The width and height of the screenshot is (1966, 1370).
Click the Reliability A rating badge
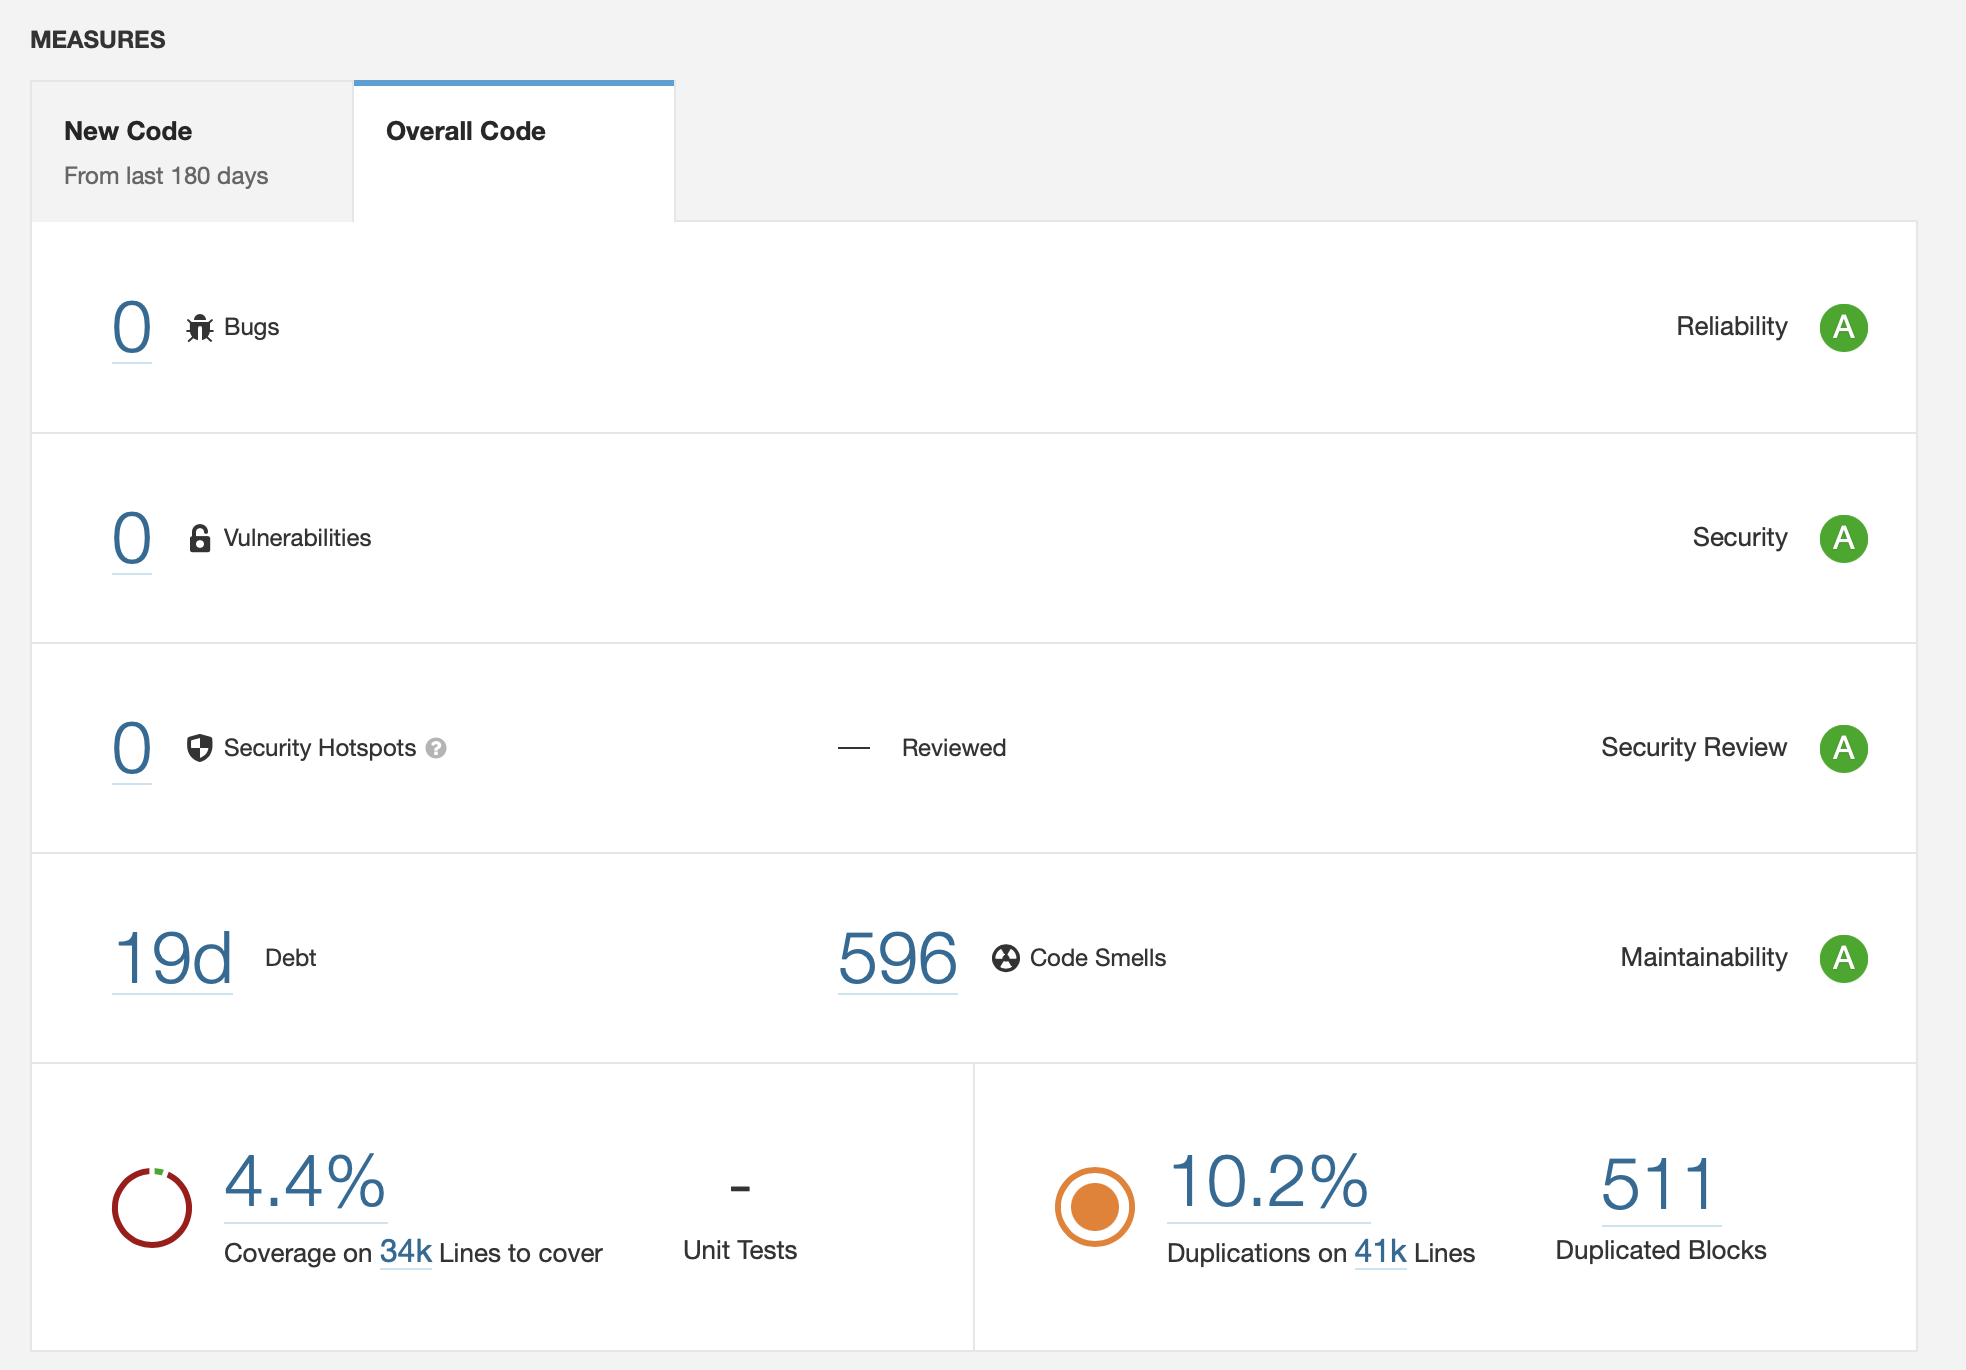[1843, 327]
